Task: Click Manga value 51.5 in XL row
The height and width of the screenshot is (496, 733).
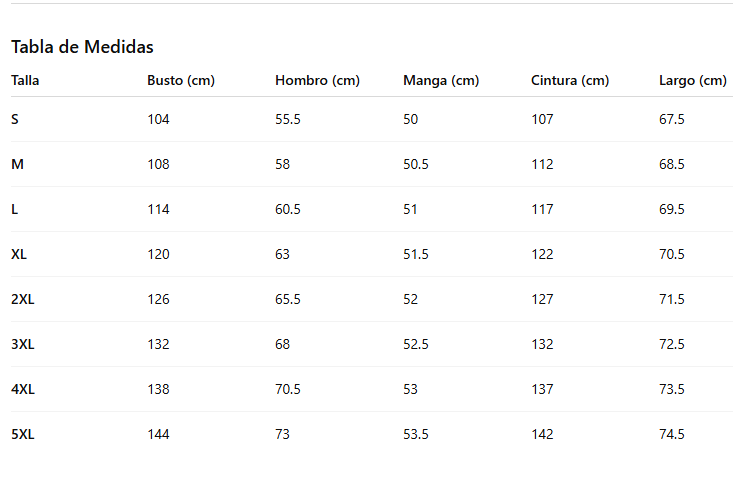Action: [x=416, y=254]
